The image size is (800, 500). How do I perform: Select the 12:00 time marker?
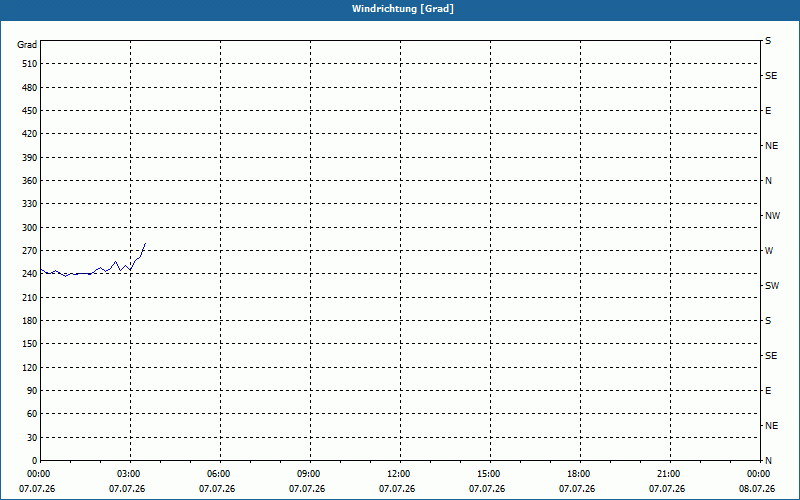pos(398,474)
